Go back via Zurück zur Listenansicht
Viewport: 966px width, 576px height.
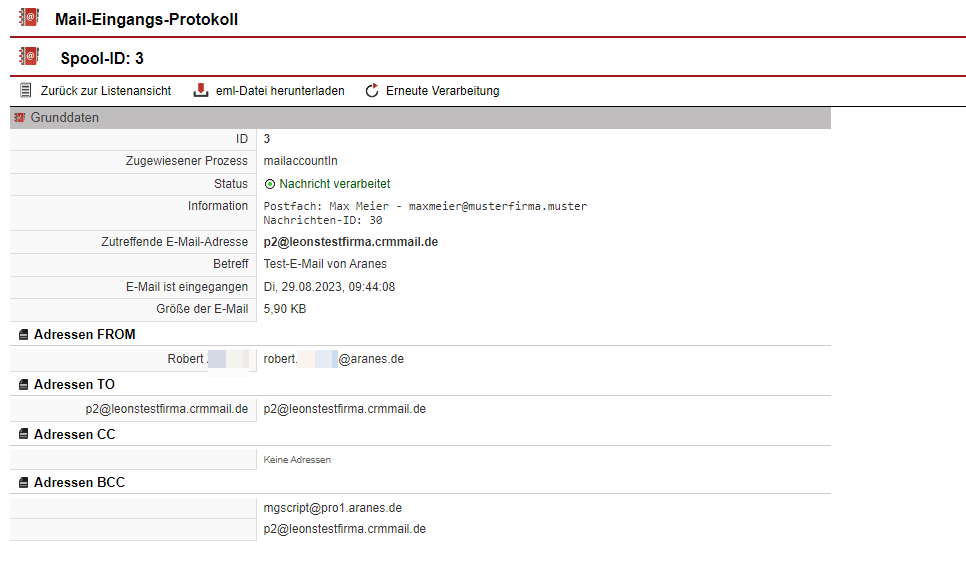[x=106, y=91]
